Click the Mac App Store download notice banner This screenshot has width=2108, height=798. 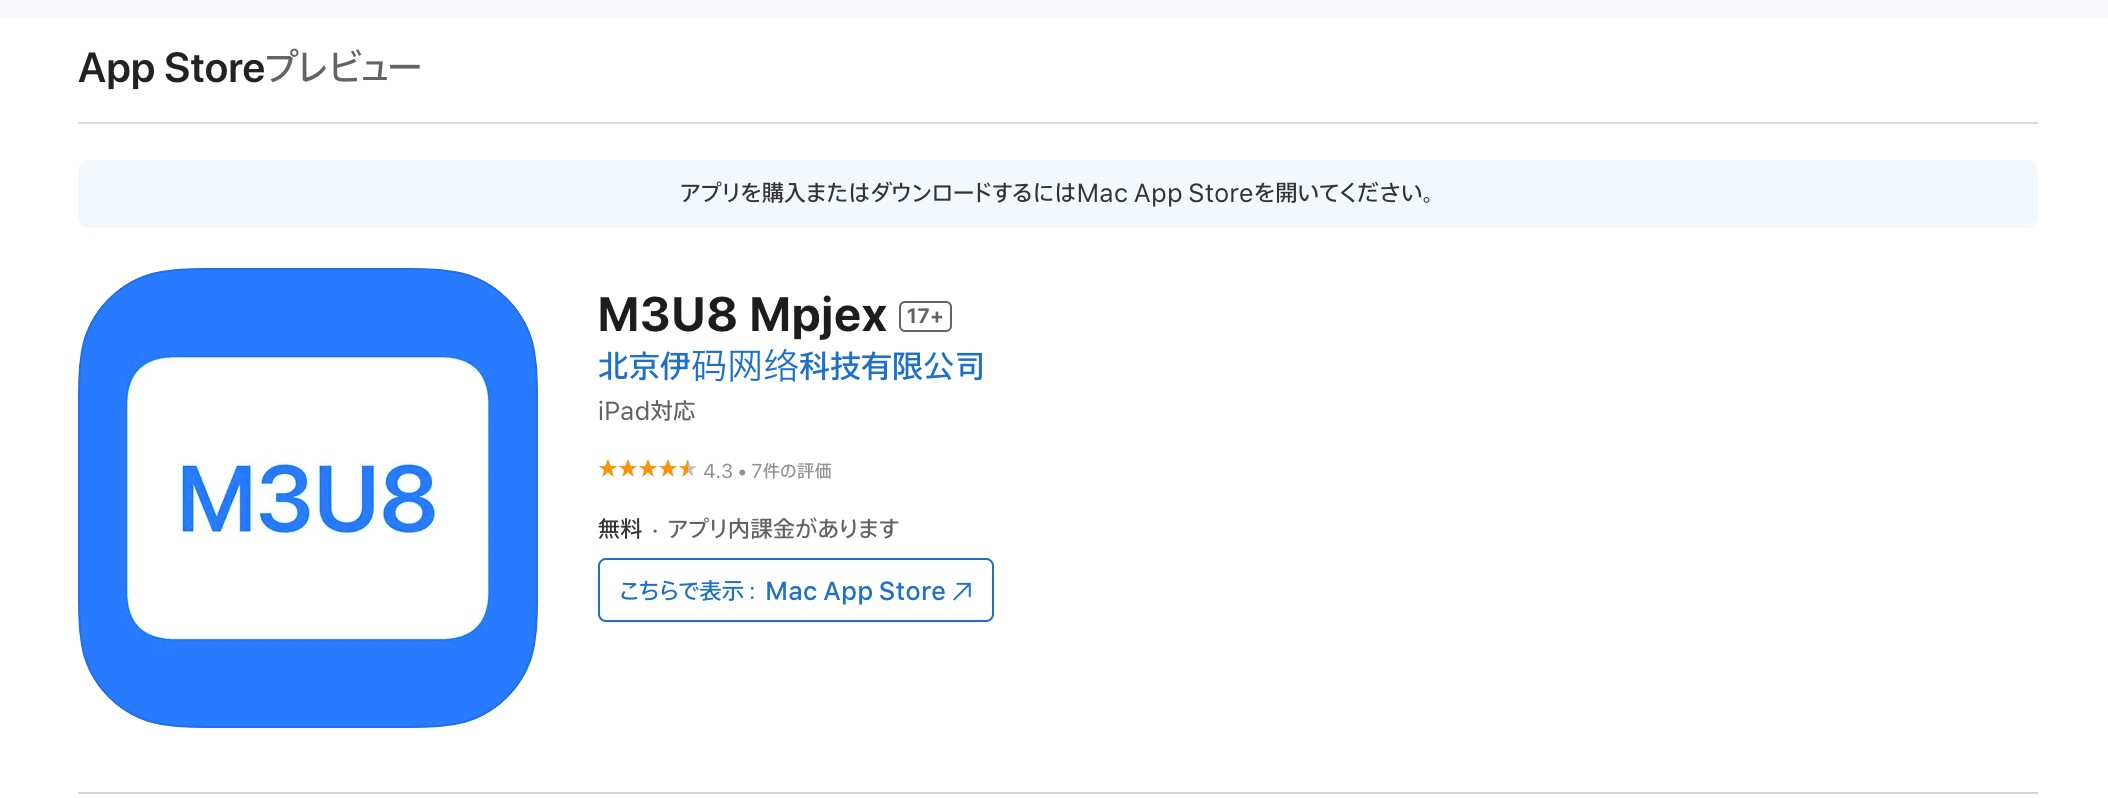coord(1058,194)
